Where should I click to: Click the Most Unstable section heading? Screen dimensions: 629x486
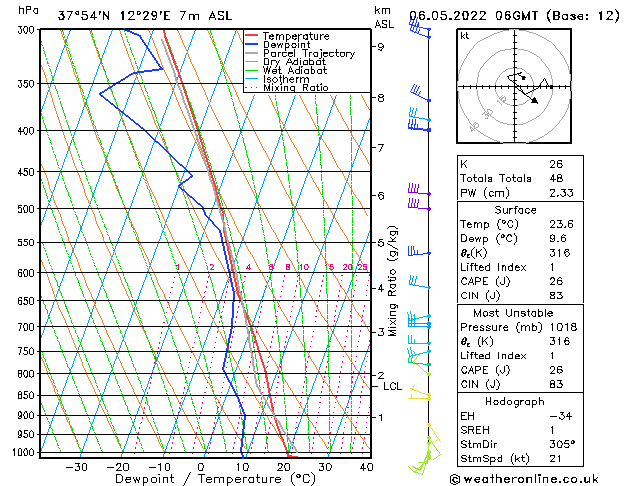tap(513, 313)
